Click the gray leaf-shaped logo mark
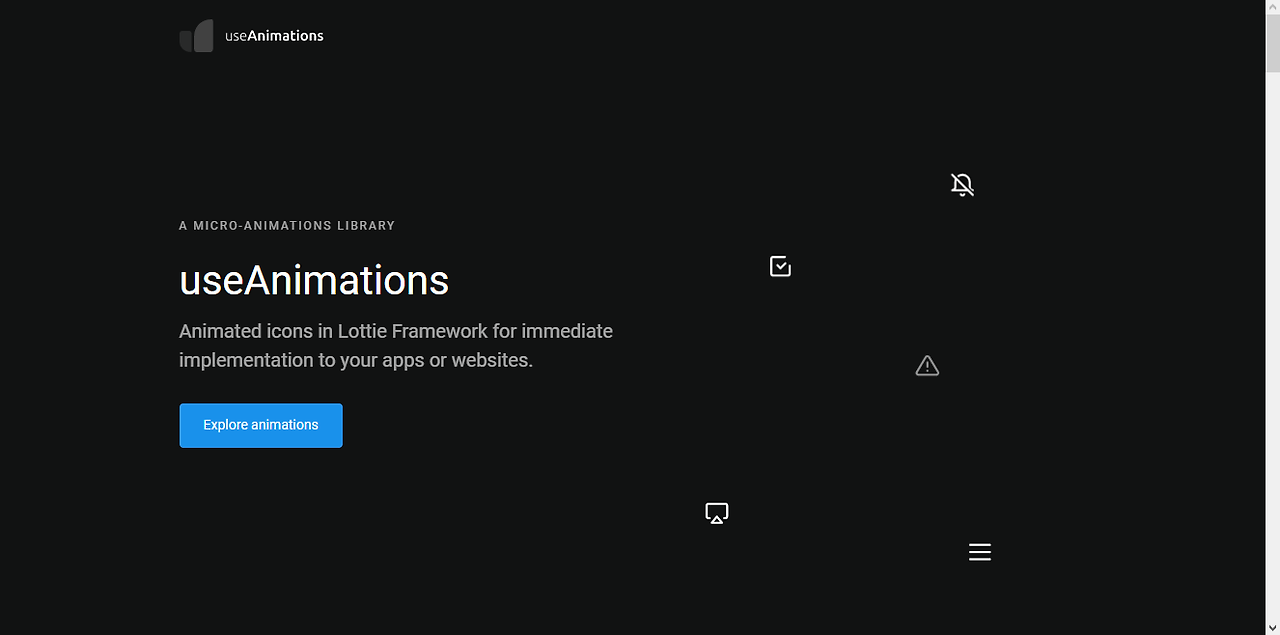1280x635 pixels. 196,36
